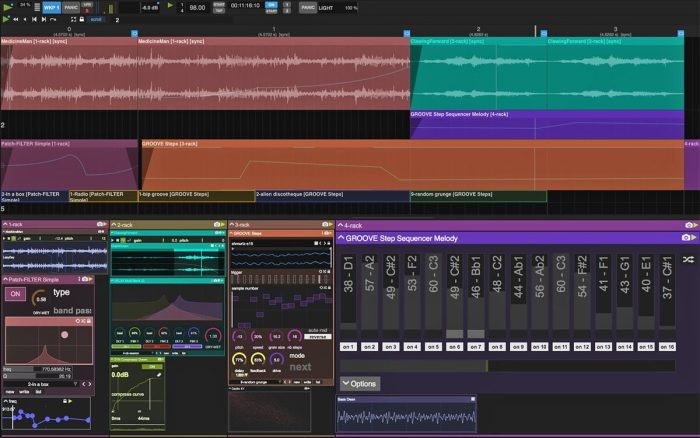700x438 pixels.
Task: Collapse the 2-rack panel
Action: click(113, 225)
